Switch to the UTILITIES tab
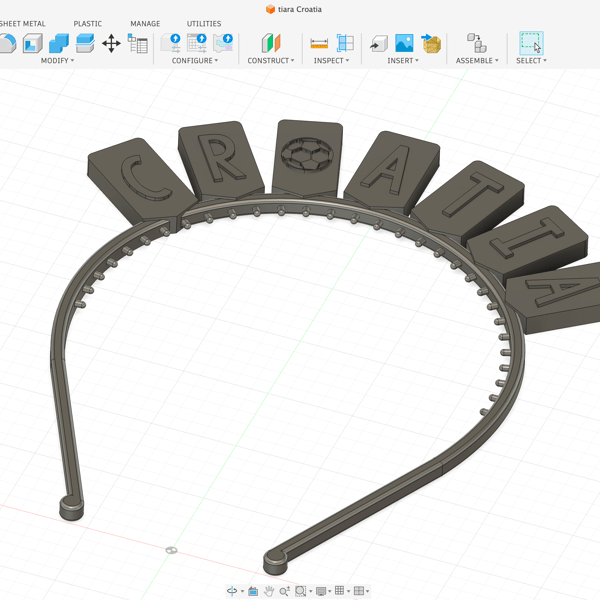This screenshot has width=600, height=600. coord(204,24)
